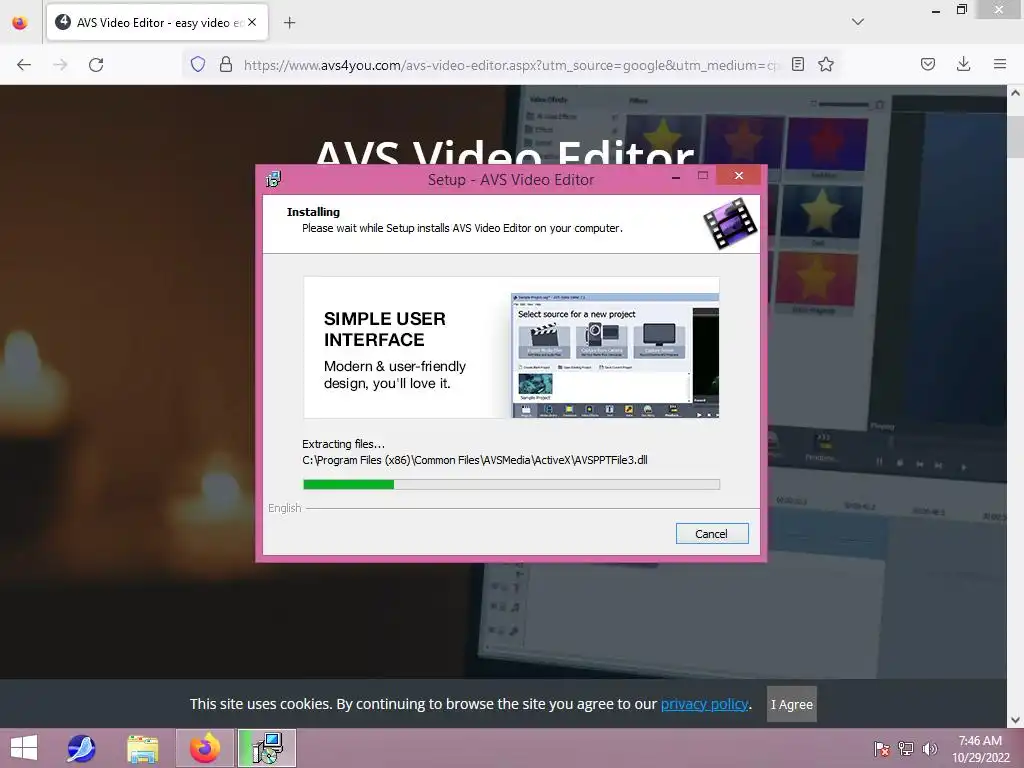Click the installer title bar icon
The width and height of the screenshot is (1024, 768).
[x=274, y=179]
